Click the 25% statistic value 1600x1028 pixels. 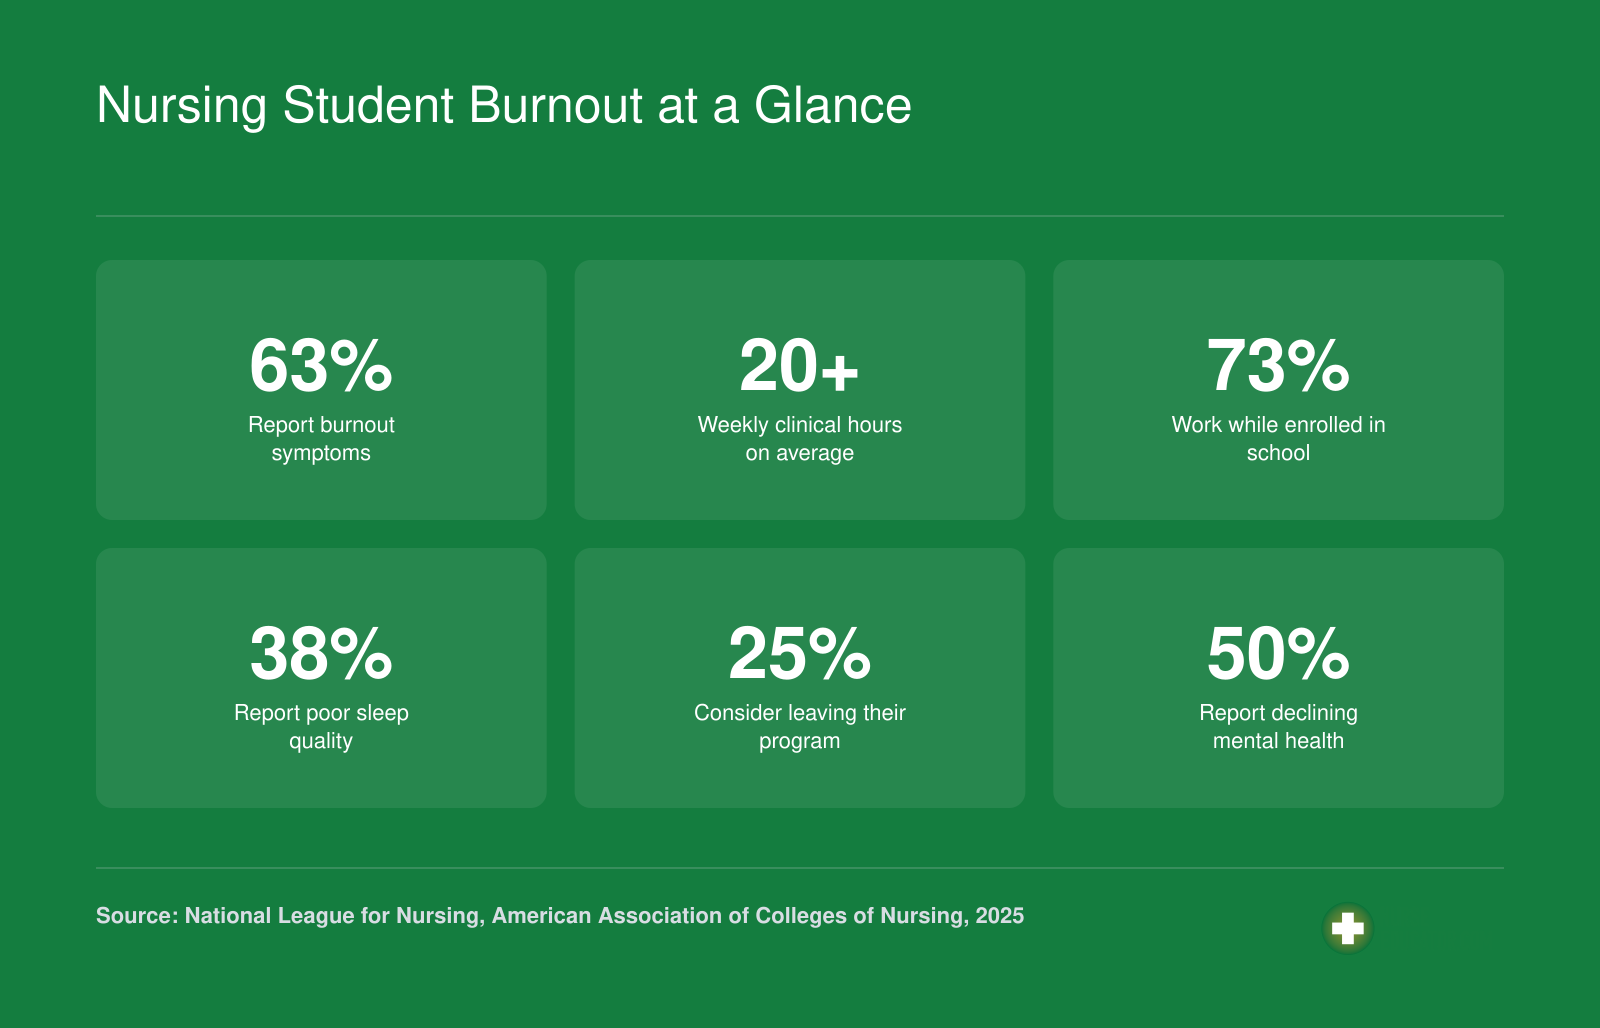pos(799,654)
